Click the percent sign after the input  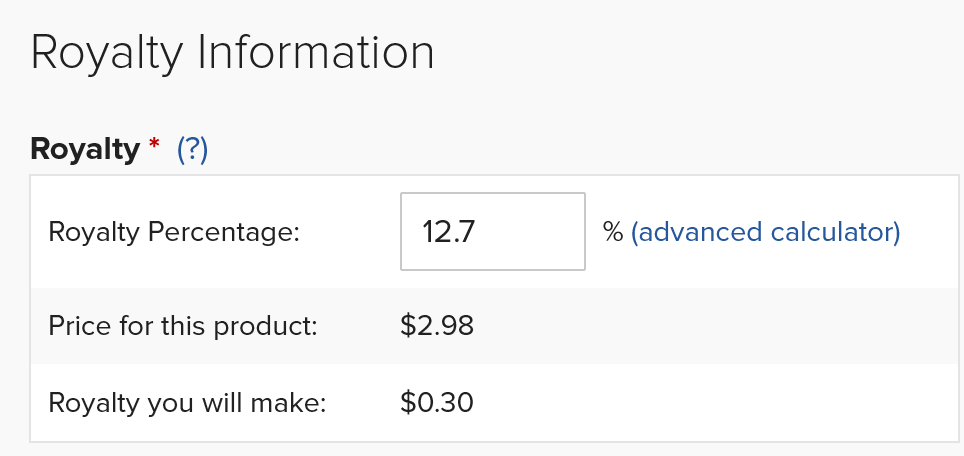(613, 232)
